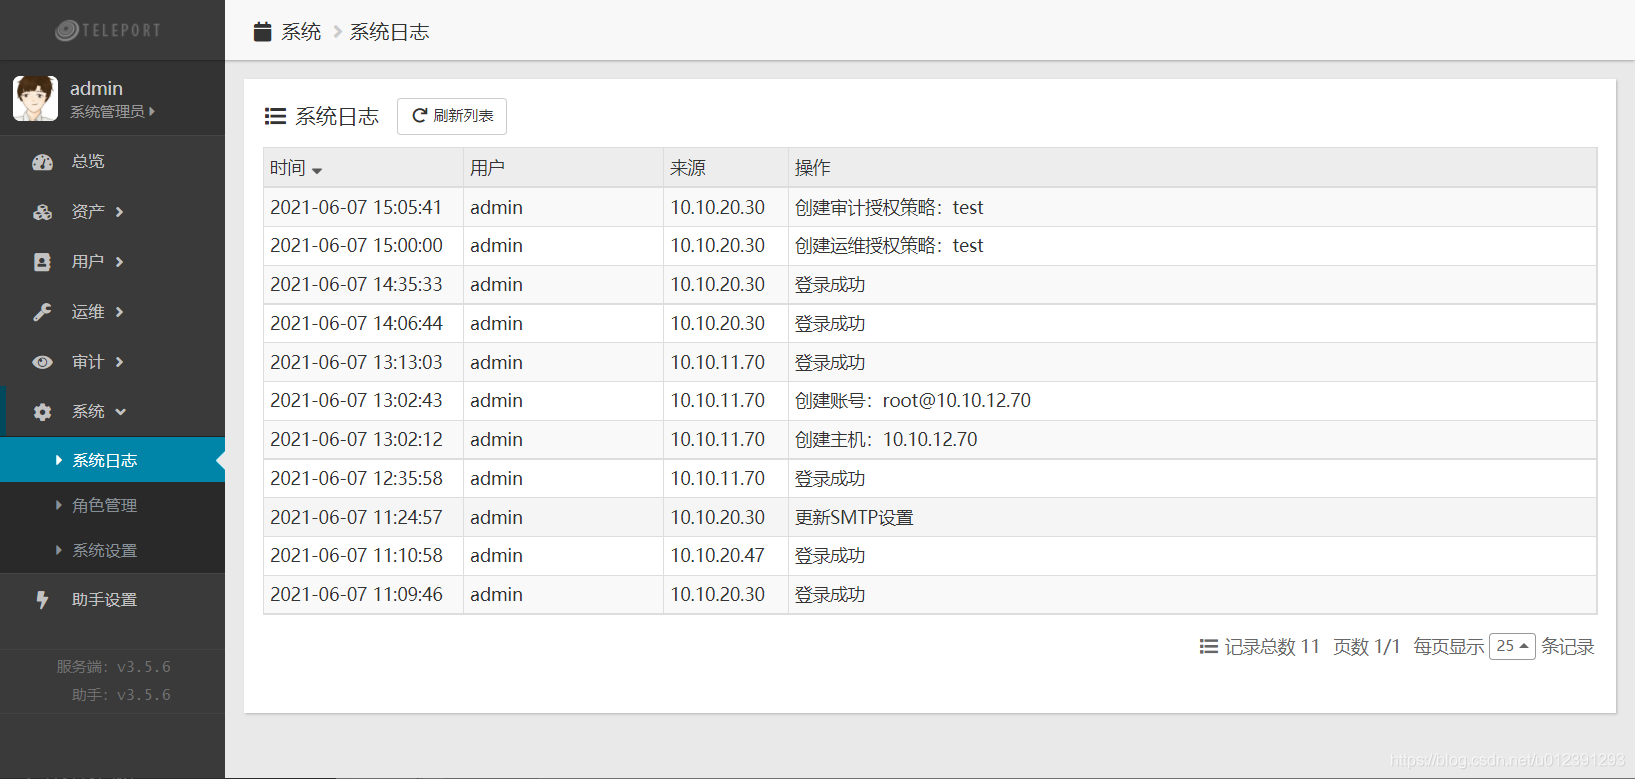The height and width of the screenshot is (779, 1635).
Task: Expand the 用户 menu chevron
Action: coord(119,262)
